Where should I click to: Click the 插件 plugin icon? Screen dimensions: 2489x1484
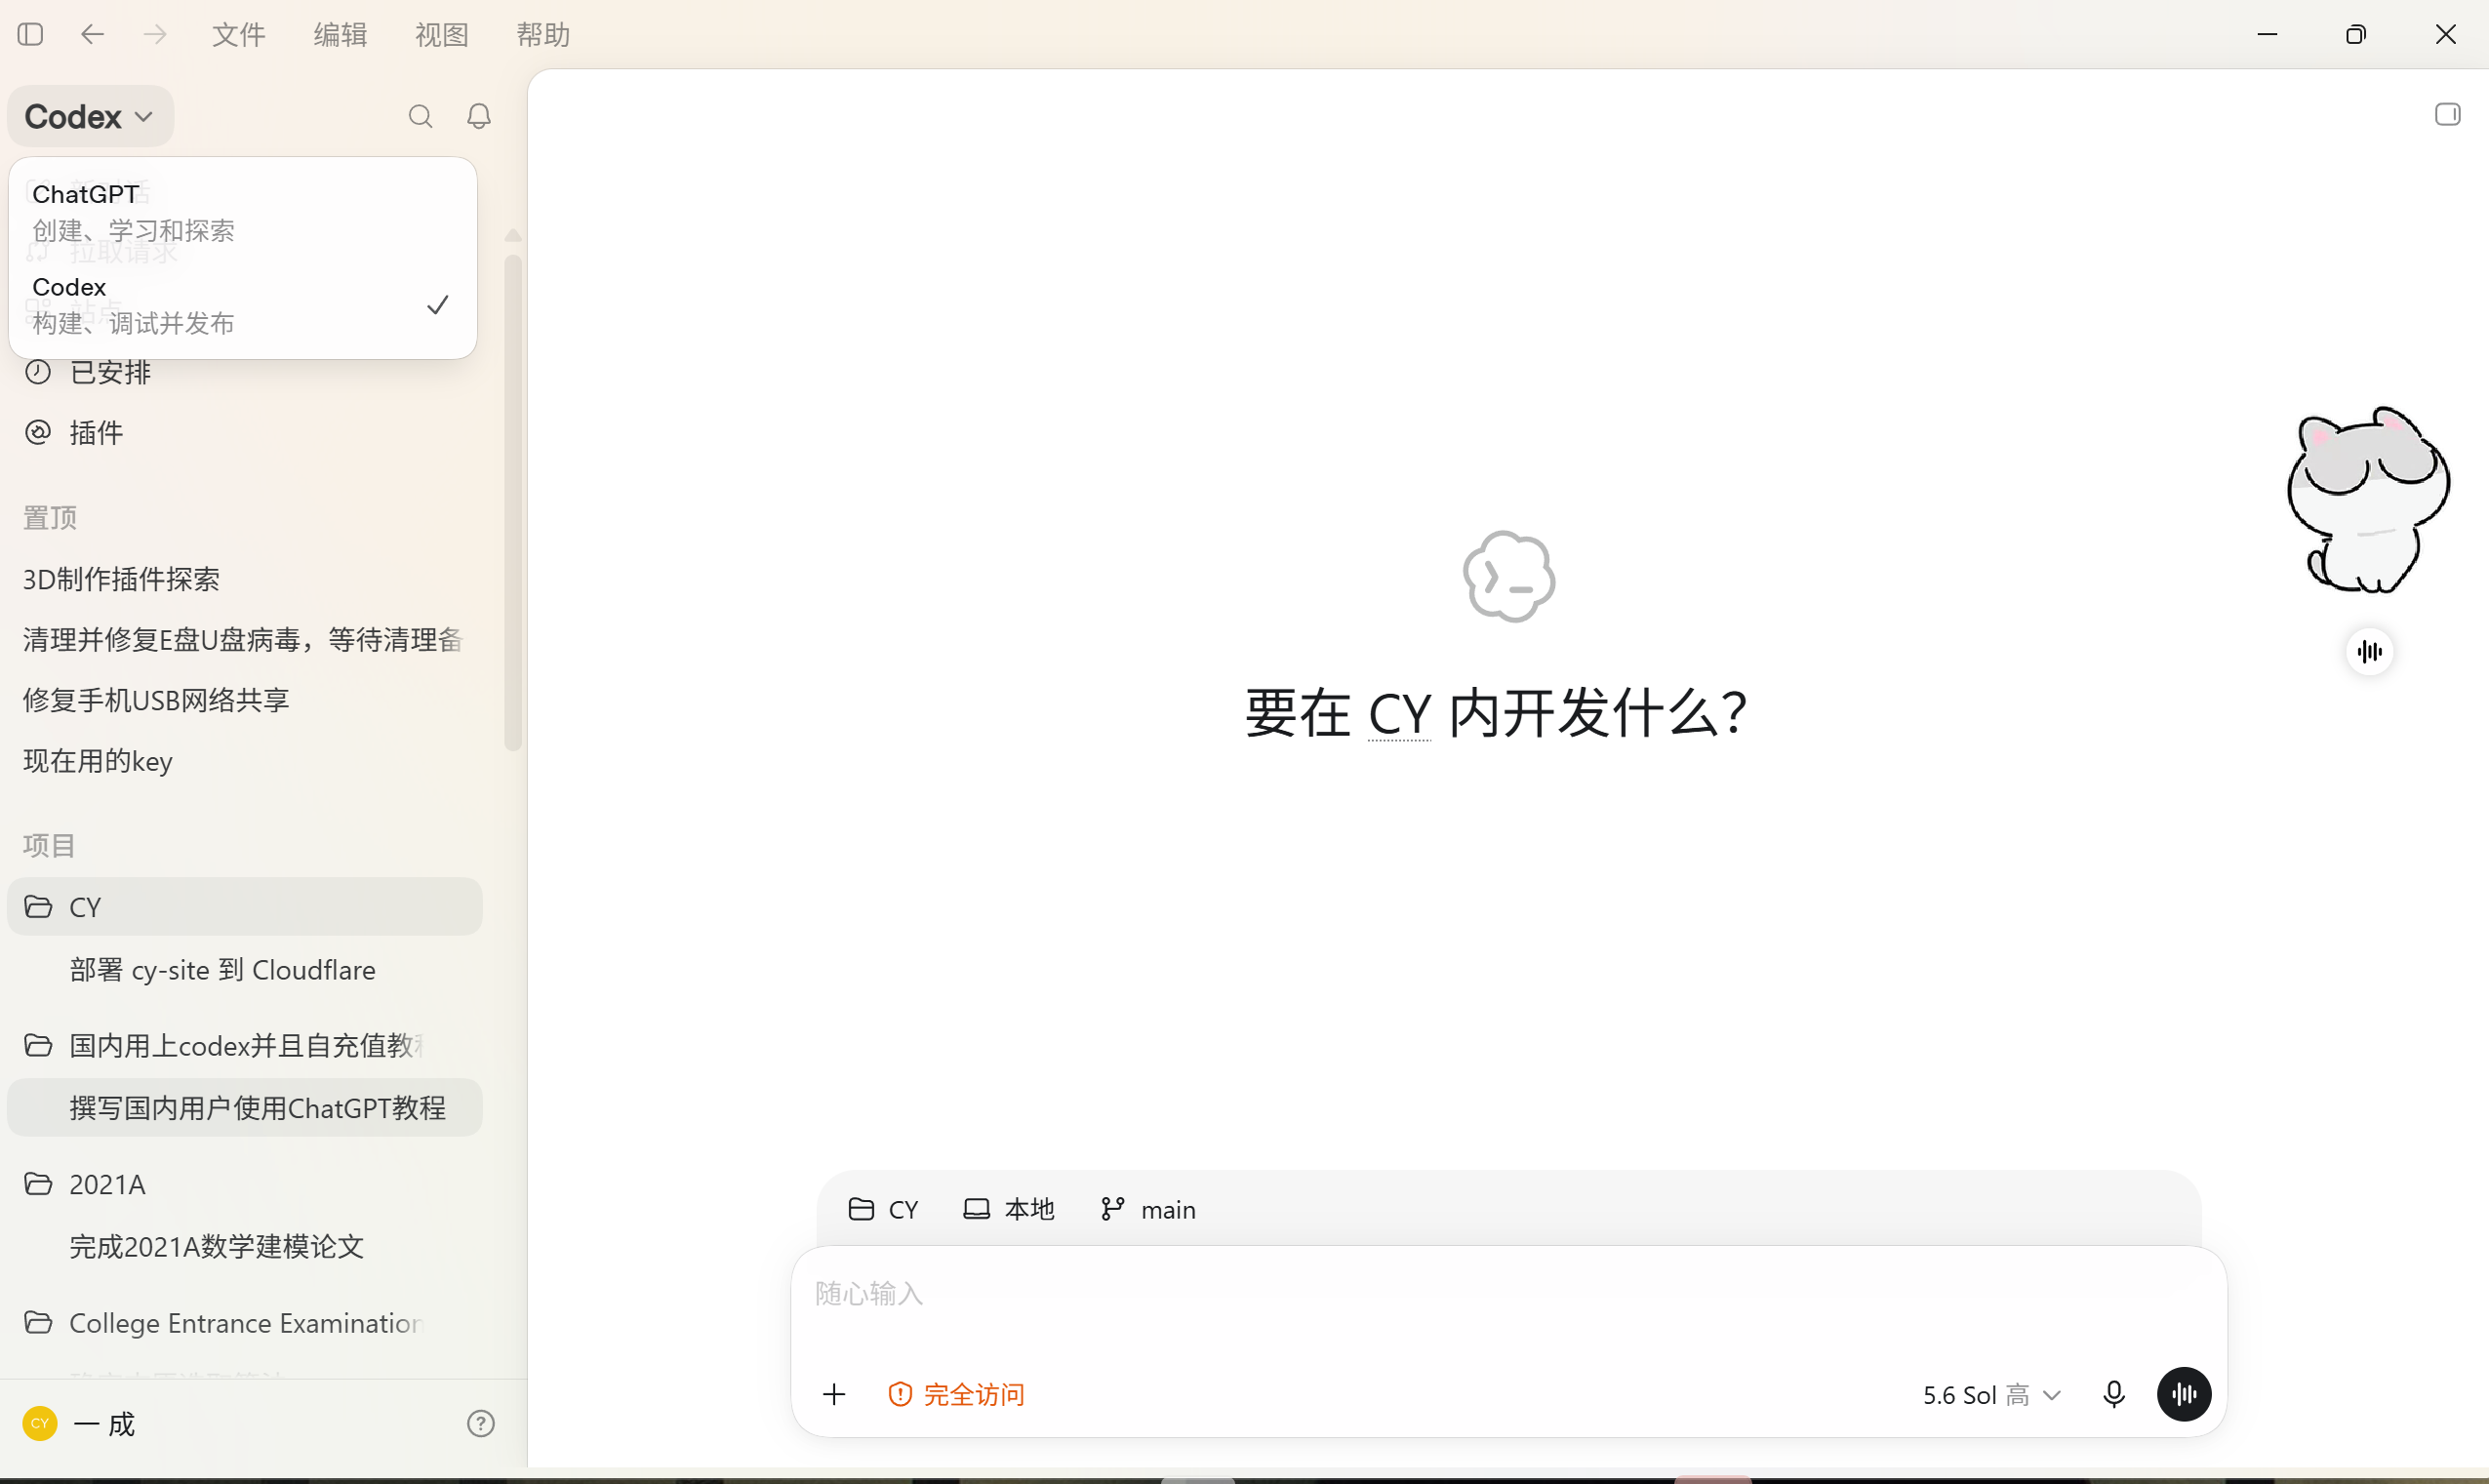[x=38, y=433]
